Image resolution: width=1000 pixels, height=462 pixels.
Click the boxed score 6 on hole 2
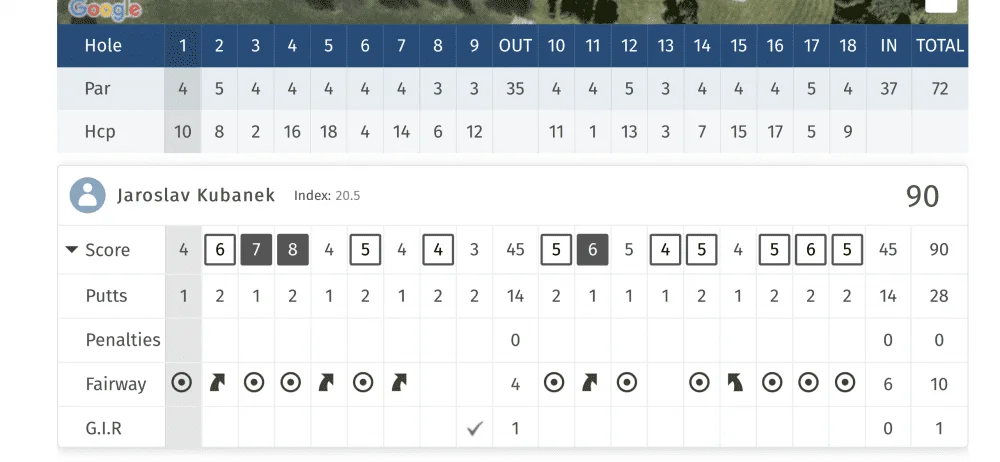220,250
